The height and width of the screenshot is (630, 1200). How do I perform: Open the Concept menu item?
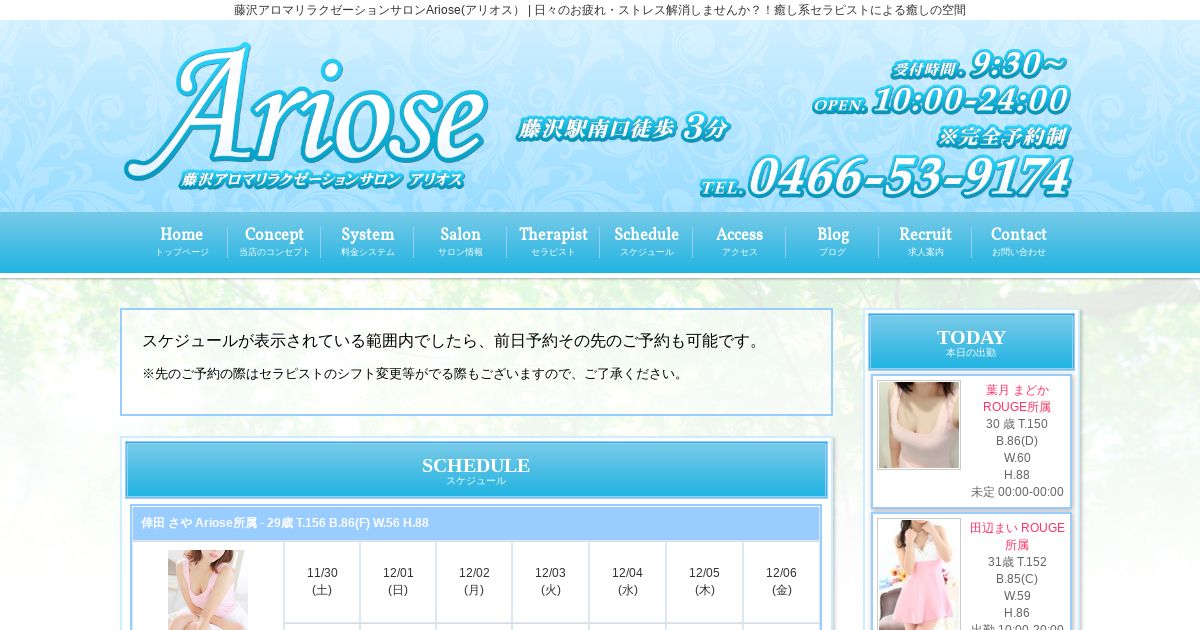(x=274, y=242)
